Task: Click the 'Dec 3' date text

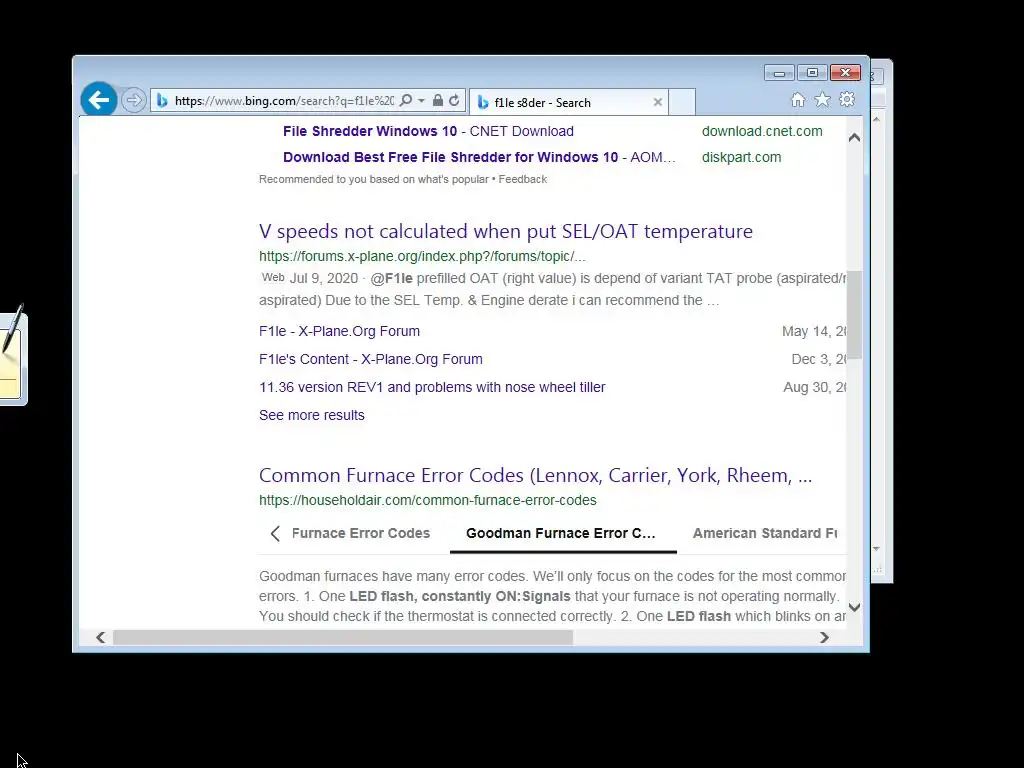Action: click(x=818, y=359)
